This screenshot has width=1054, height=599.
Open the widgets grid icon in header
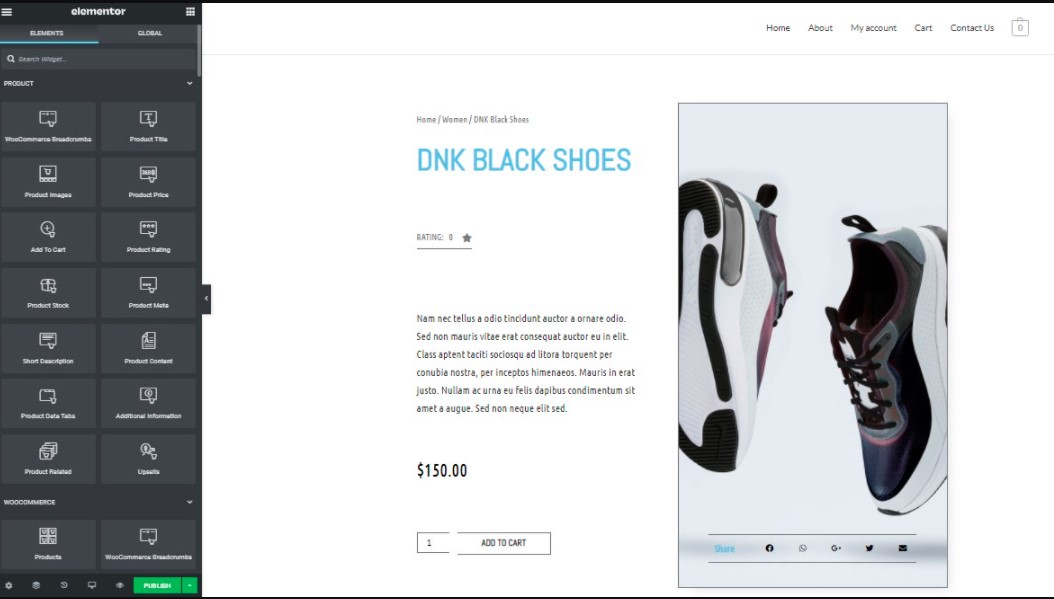190,11
